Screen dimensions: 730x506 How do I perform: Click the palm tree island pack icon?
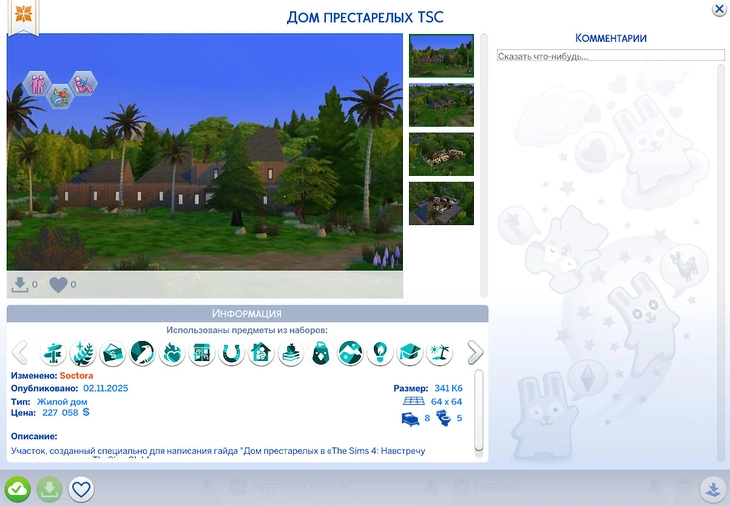pos(439,353)
